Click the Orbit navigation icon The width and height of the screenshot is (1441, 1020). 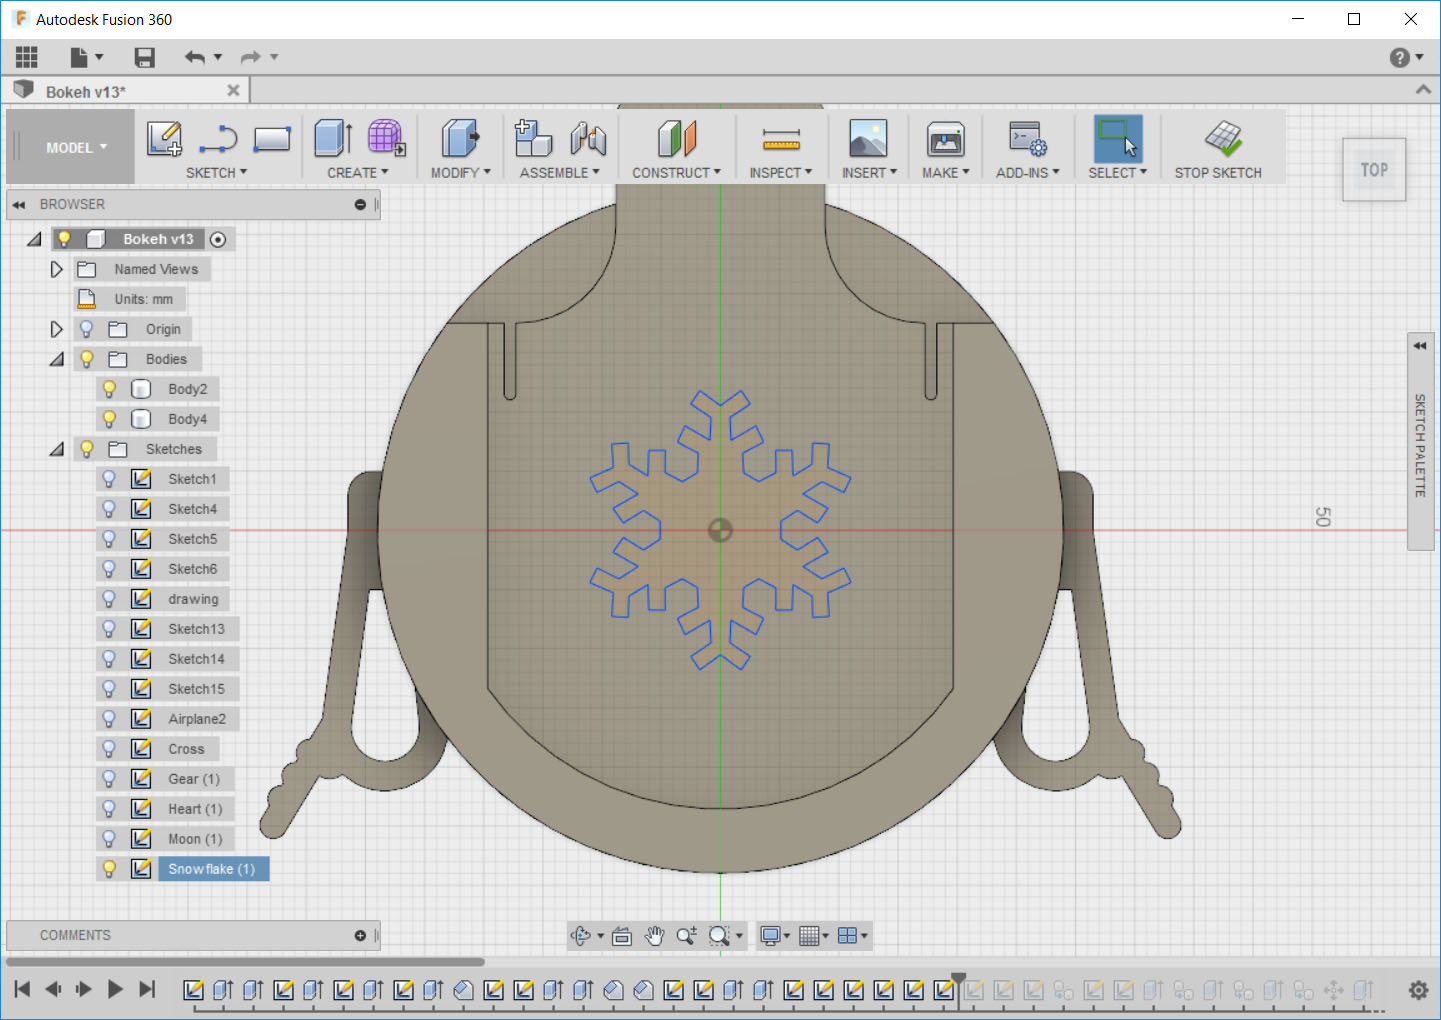click(580, 936)
